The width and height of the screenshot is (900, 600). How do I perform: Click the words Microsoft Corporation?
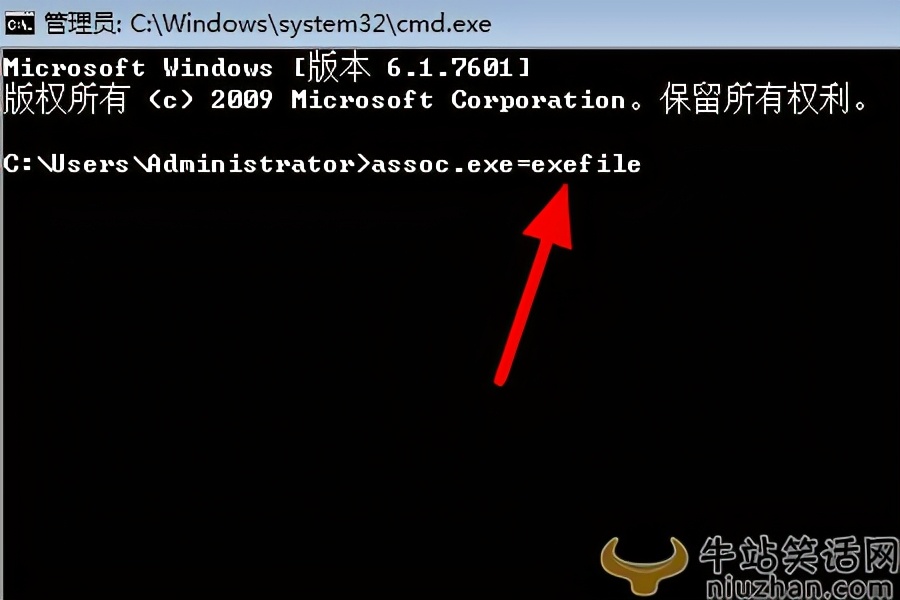[458, 100]
